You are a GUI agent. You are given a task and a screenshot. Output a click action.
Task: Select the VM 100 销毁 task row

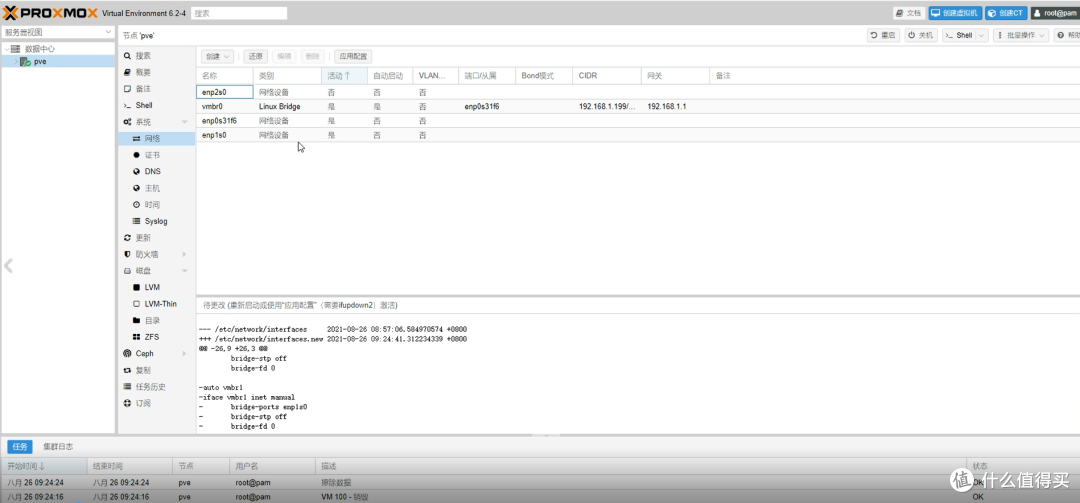click(x=540, y=497)
